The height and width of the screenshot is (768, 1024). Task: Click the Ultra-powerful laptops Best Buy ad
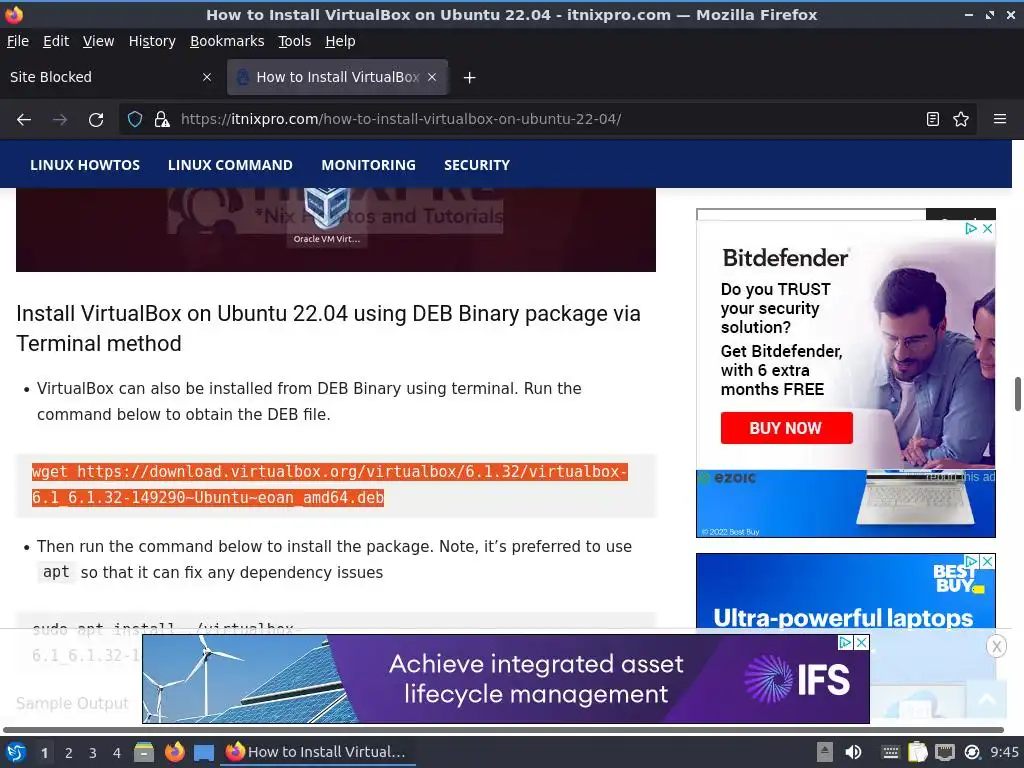[x=846, y=591]
